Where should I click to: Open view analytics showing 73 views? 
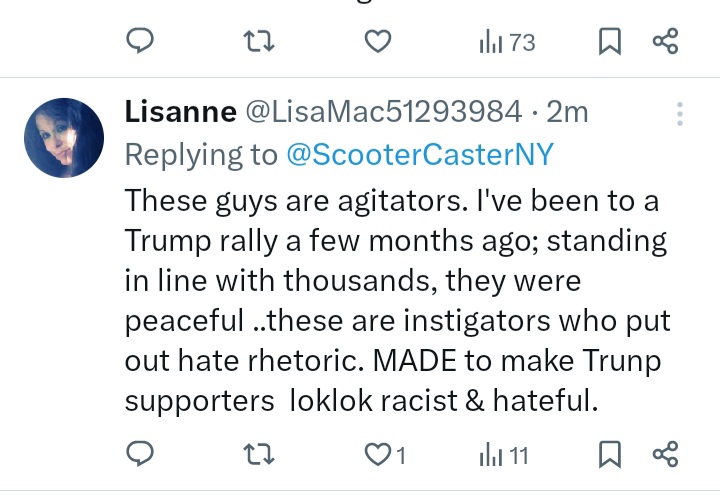click(x=491, y=42)
